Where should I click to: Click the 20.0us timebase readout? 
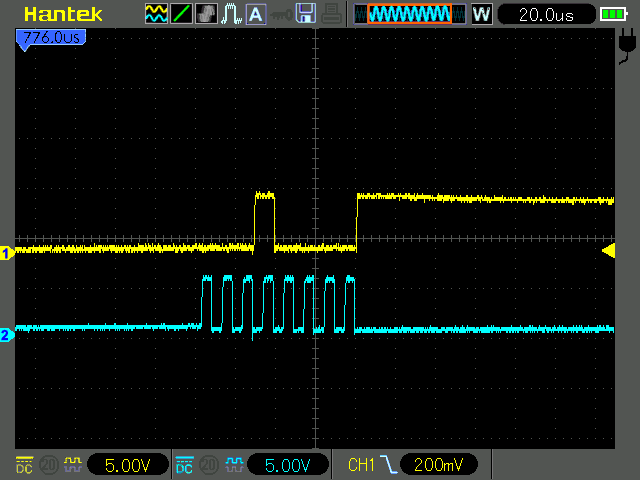click(x=546, y=15)
